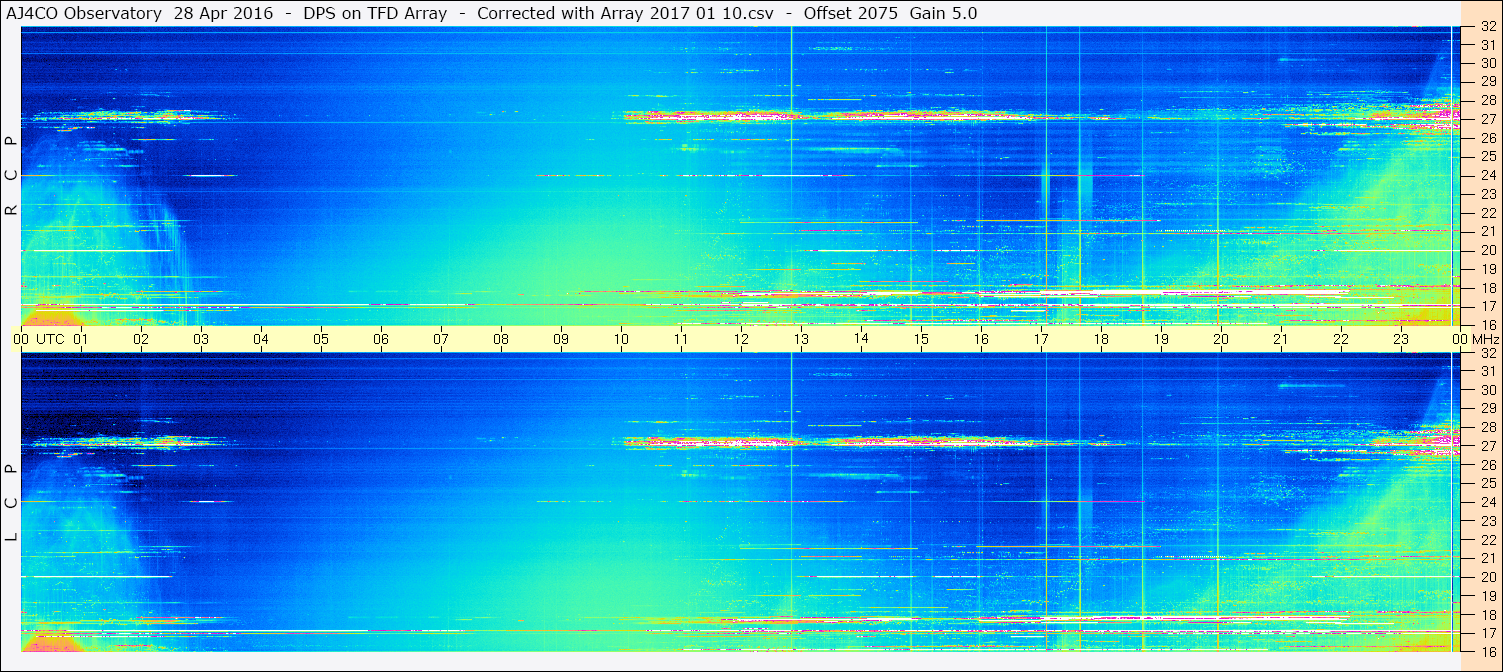Viewport: 1503px width, 672px height.
Task: Select 18 MHz label on RCP panel
Action: 1488,288
